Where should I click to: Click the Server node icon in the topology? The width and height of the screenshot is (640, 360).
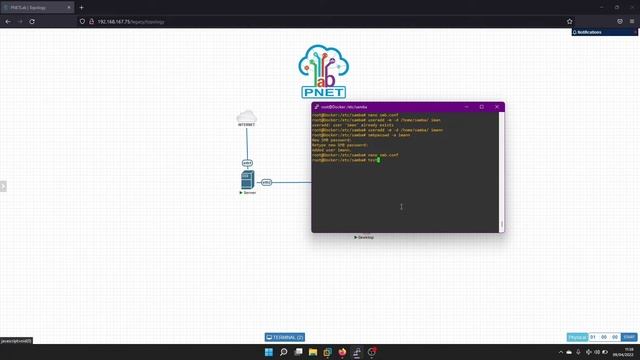coord(247,180)
